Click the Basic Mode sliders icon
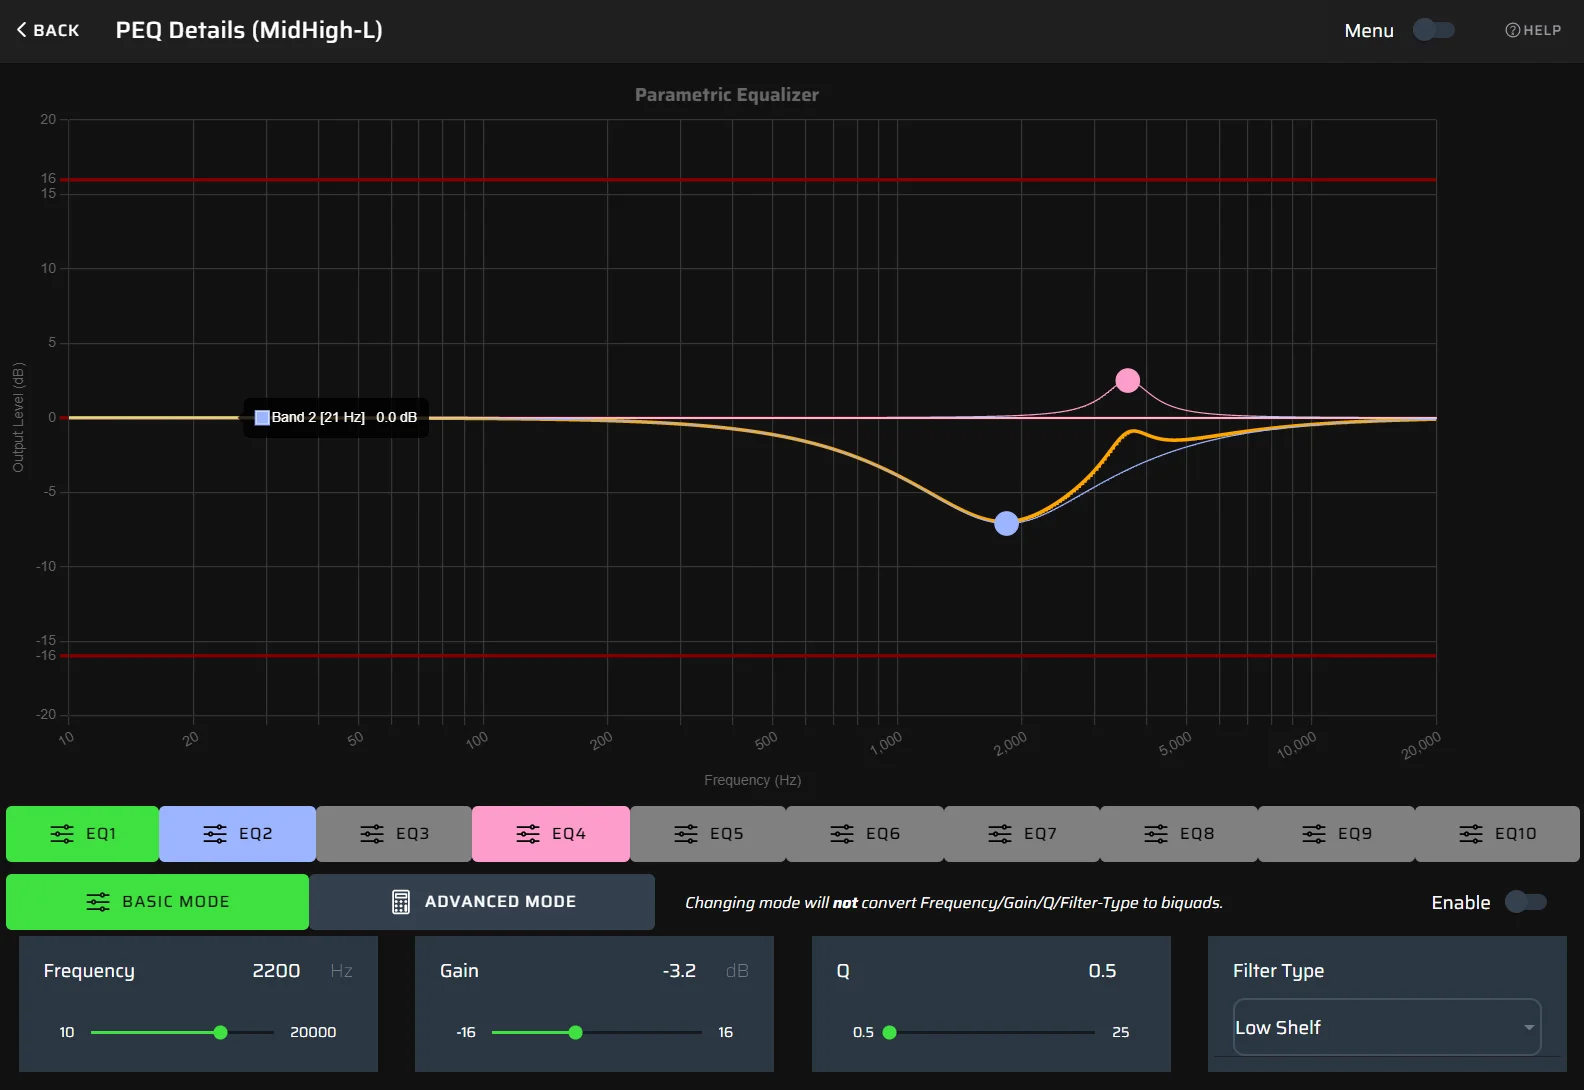 coord(98,902)
